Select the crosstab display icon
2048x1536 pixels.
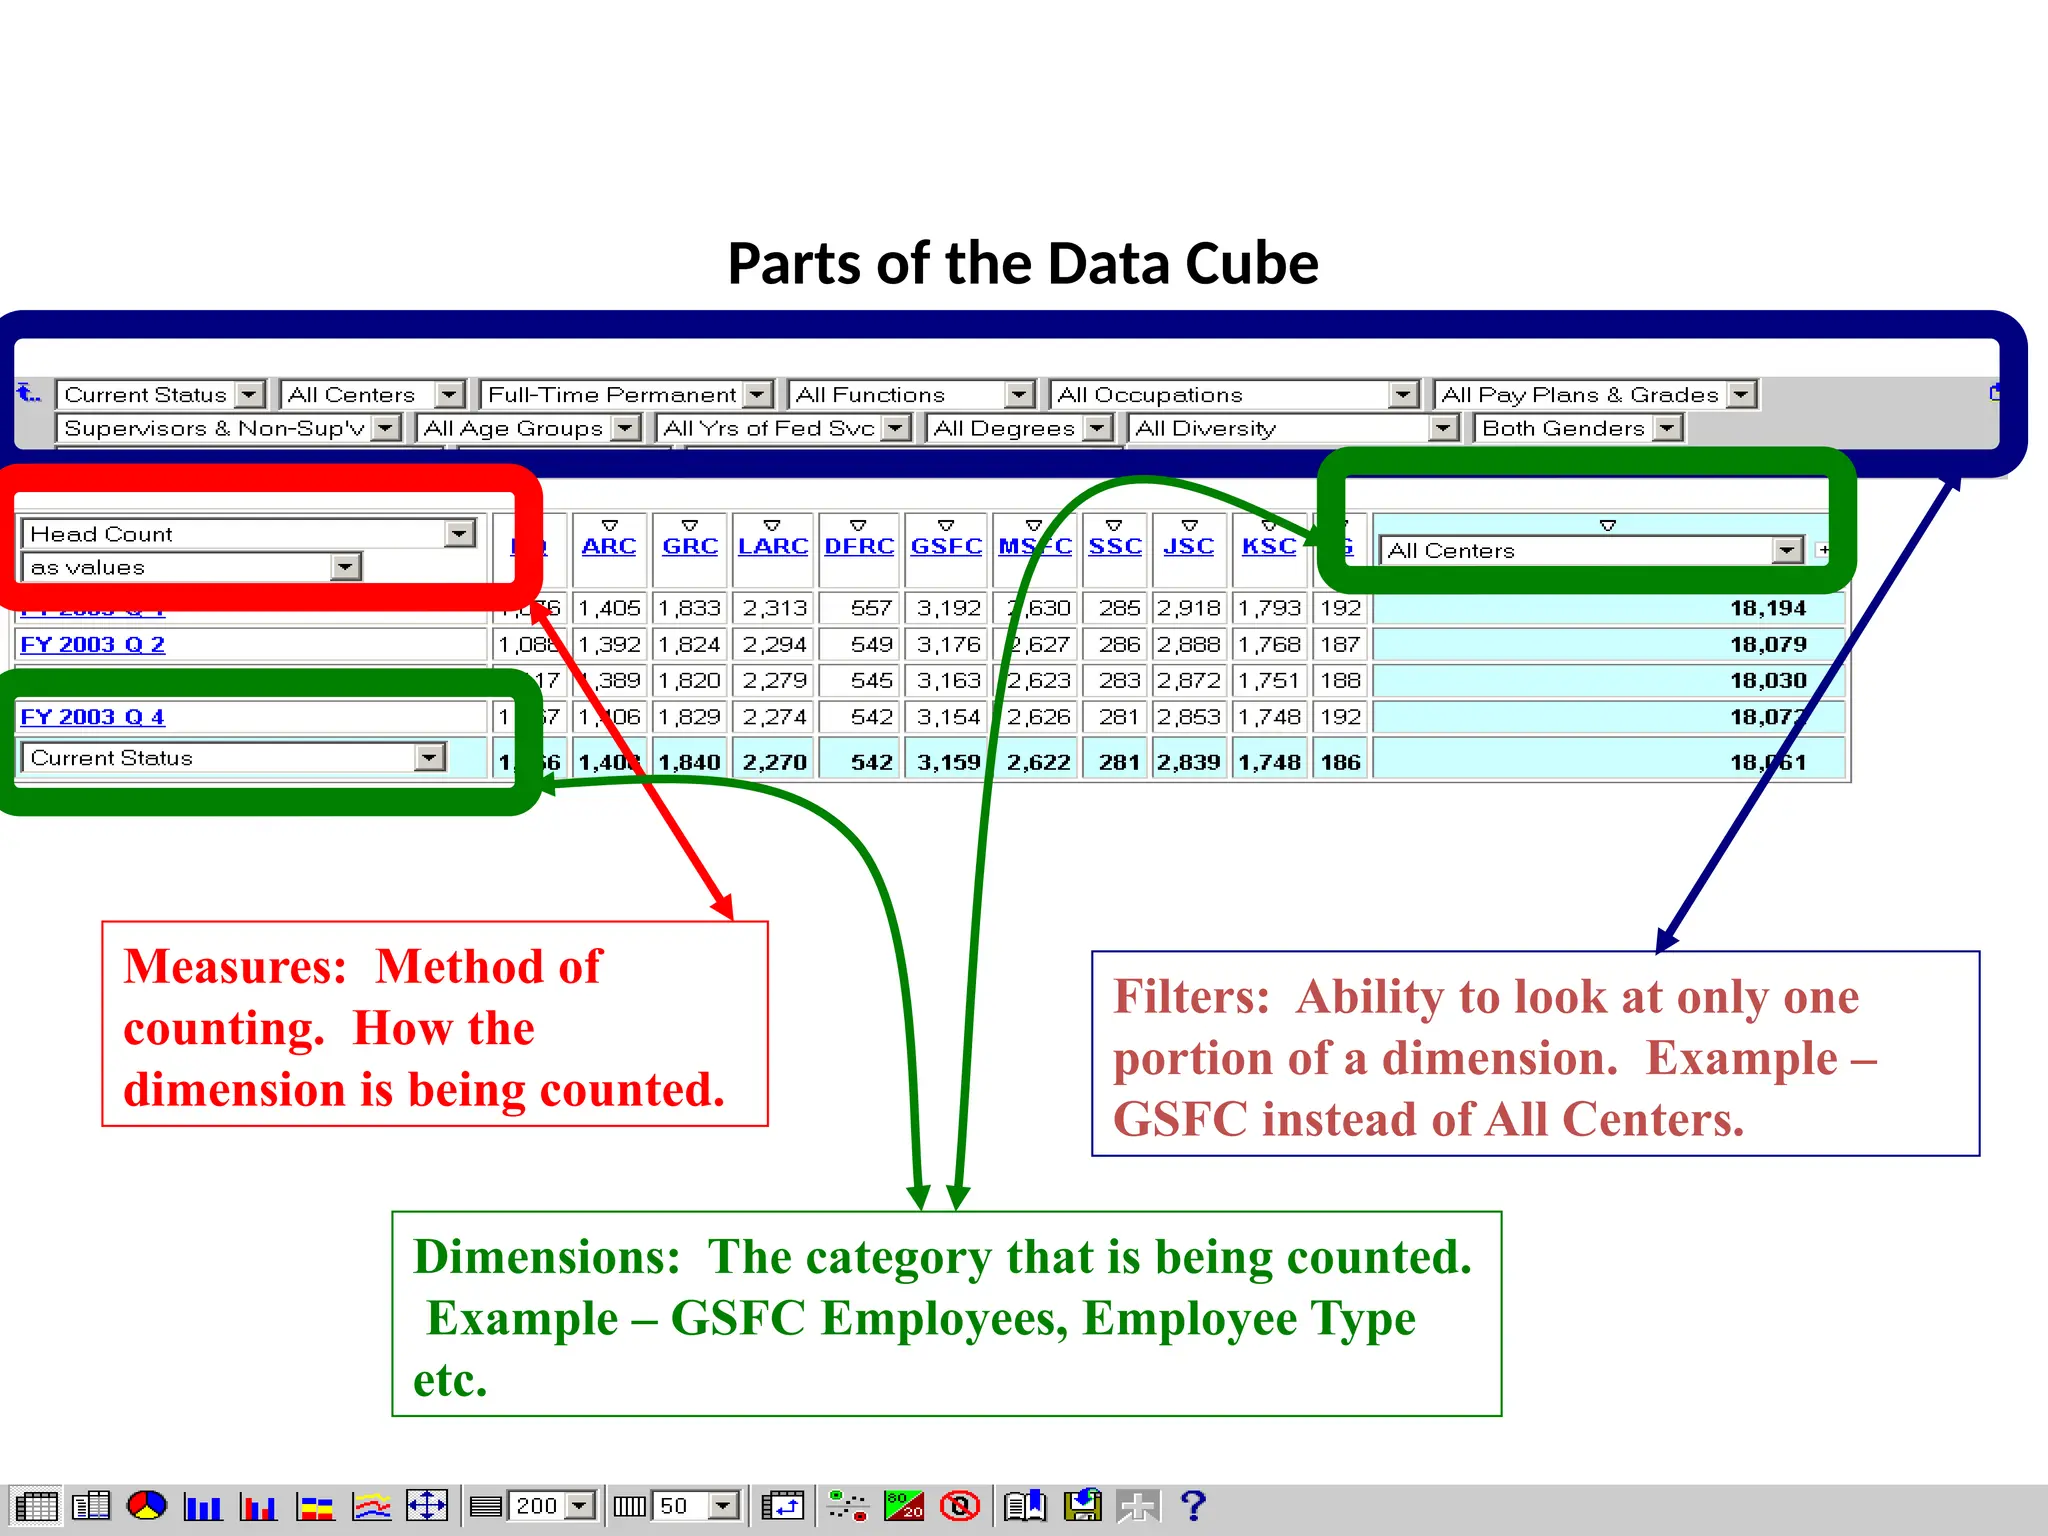[36, 1506]
